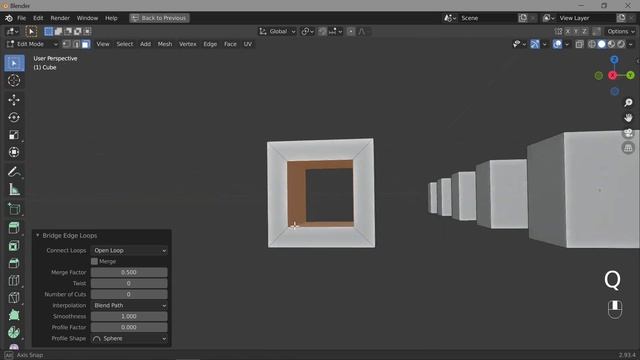Enable edge select mode

(x=76, y=44)
